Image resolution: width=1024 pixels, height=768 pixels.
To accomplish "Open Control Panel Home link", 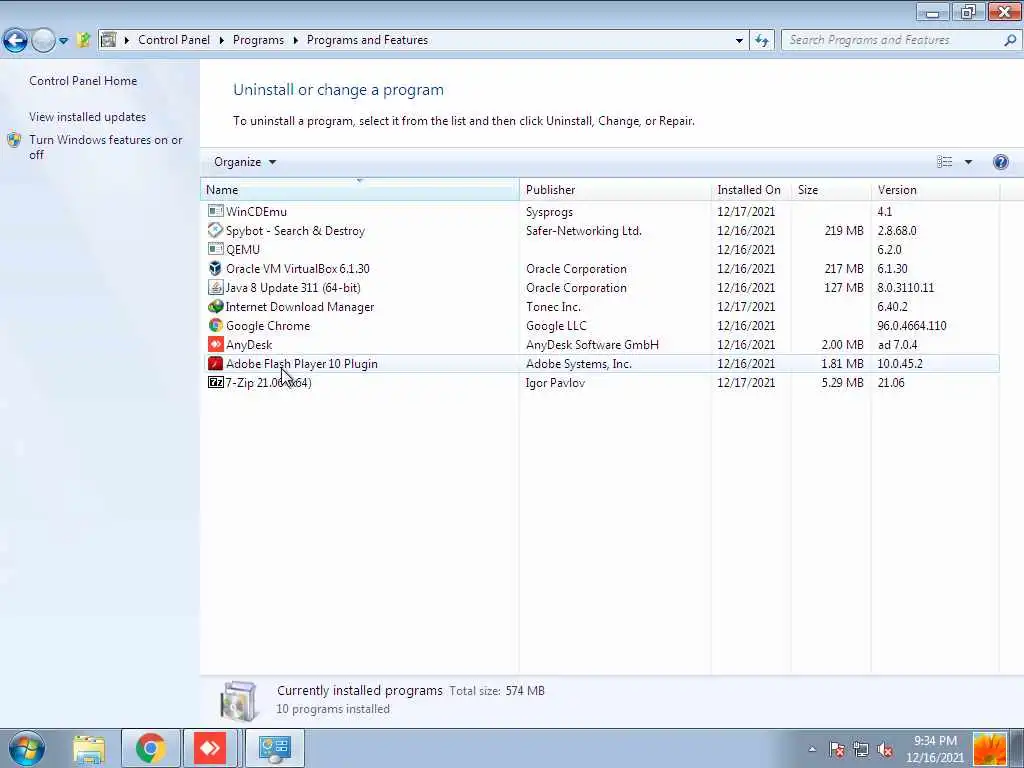I will (x=83, y=81).
